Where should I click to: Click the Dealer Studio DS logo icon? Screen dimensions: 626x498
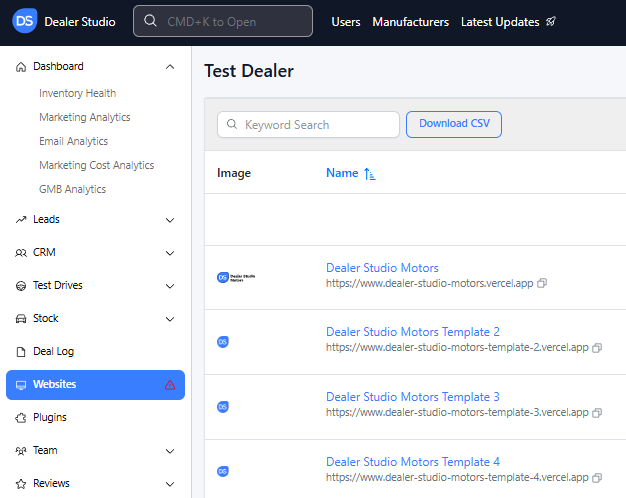(x=26, y=21)
